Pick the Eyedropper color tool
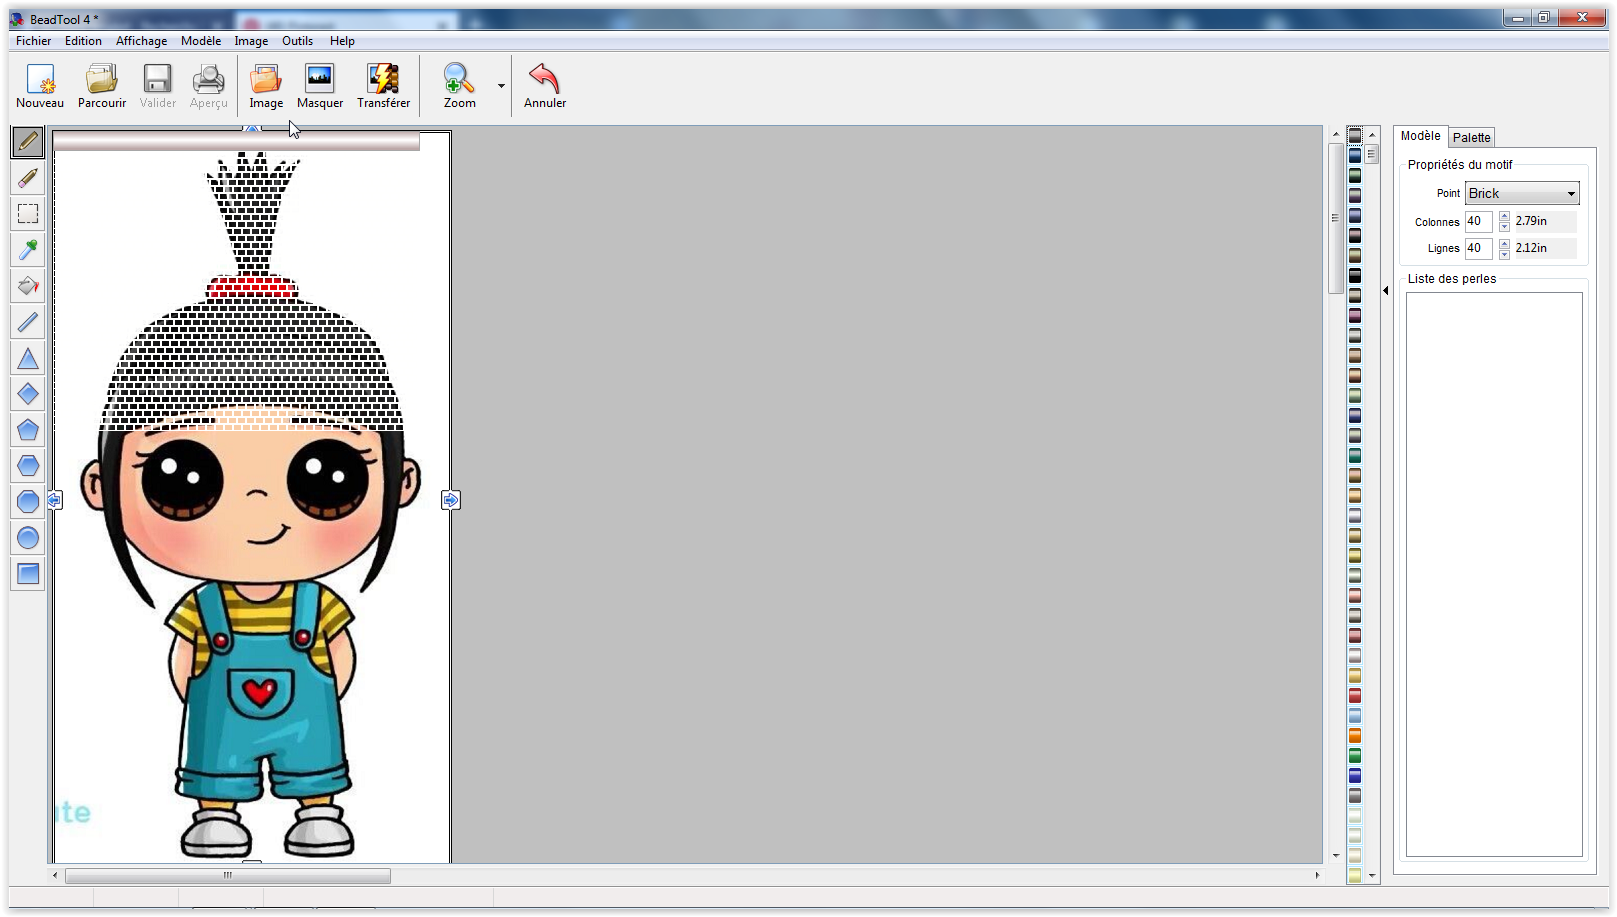The image size is (1617, 917). pos(28,250)
